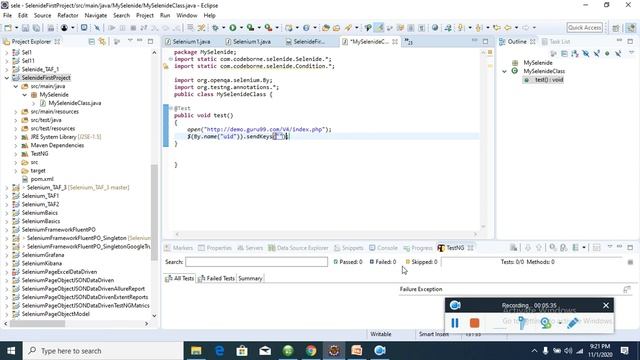The height and width of the screenshot is (360, 640).
Task: Toggle Mark Occurrences highlighter in toolbar
Action: 379,28
